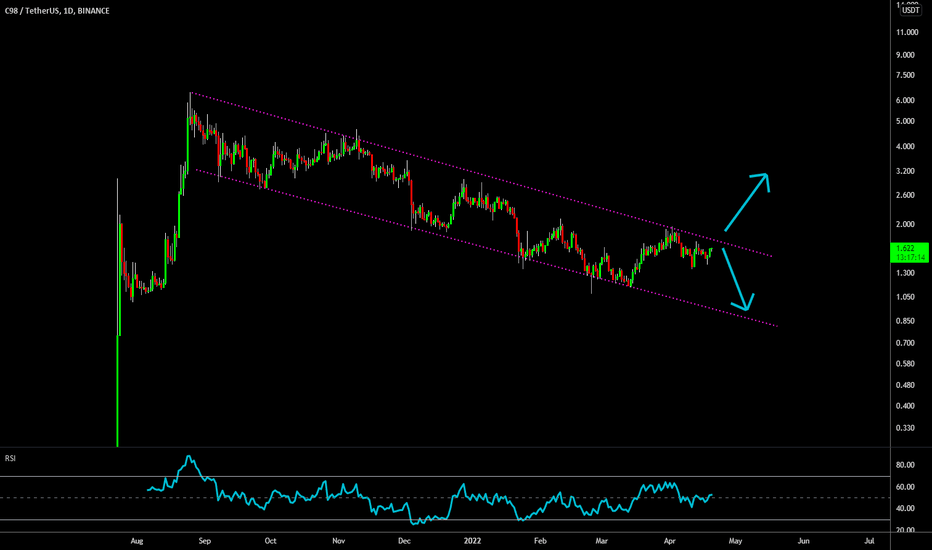Click the 9.000 price axis label
932x550 pixels.
(905, 55)
